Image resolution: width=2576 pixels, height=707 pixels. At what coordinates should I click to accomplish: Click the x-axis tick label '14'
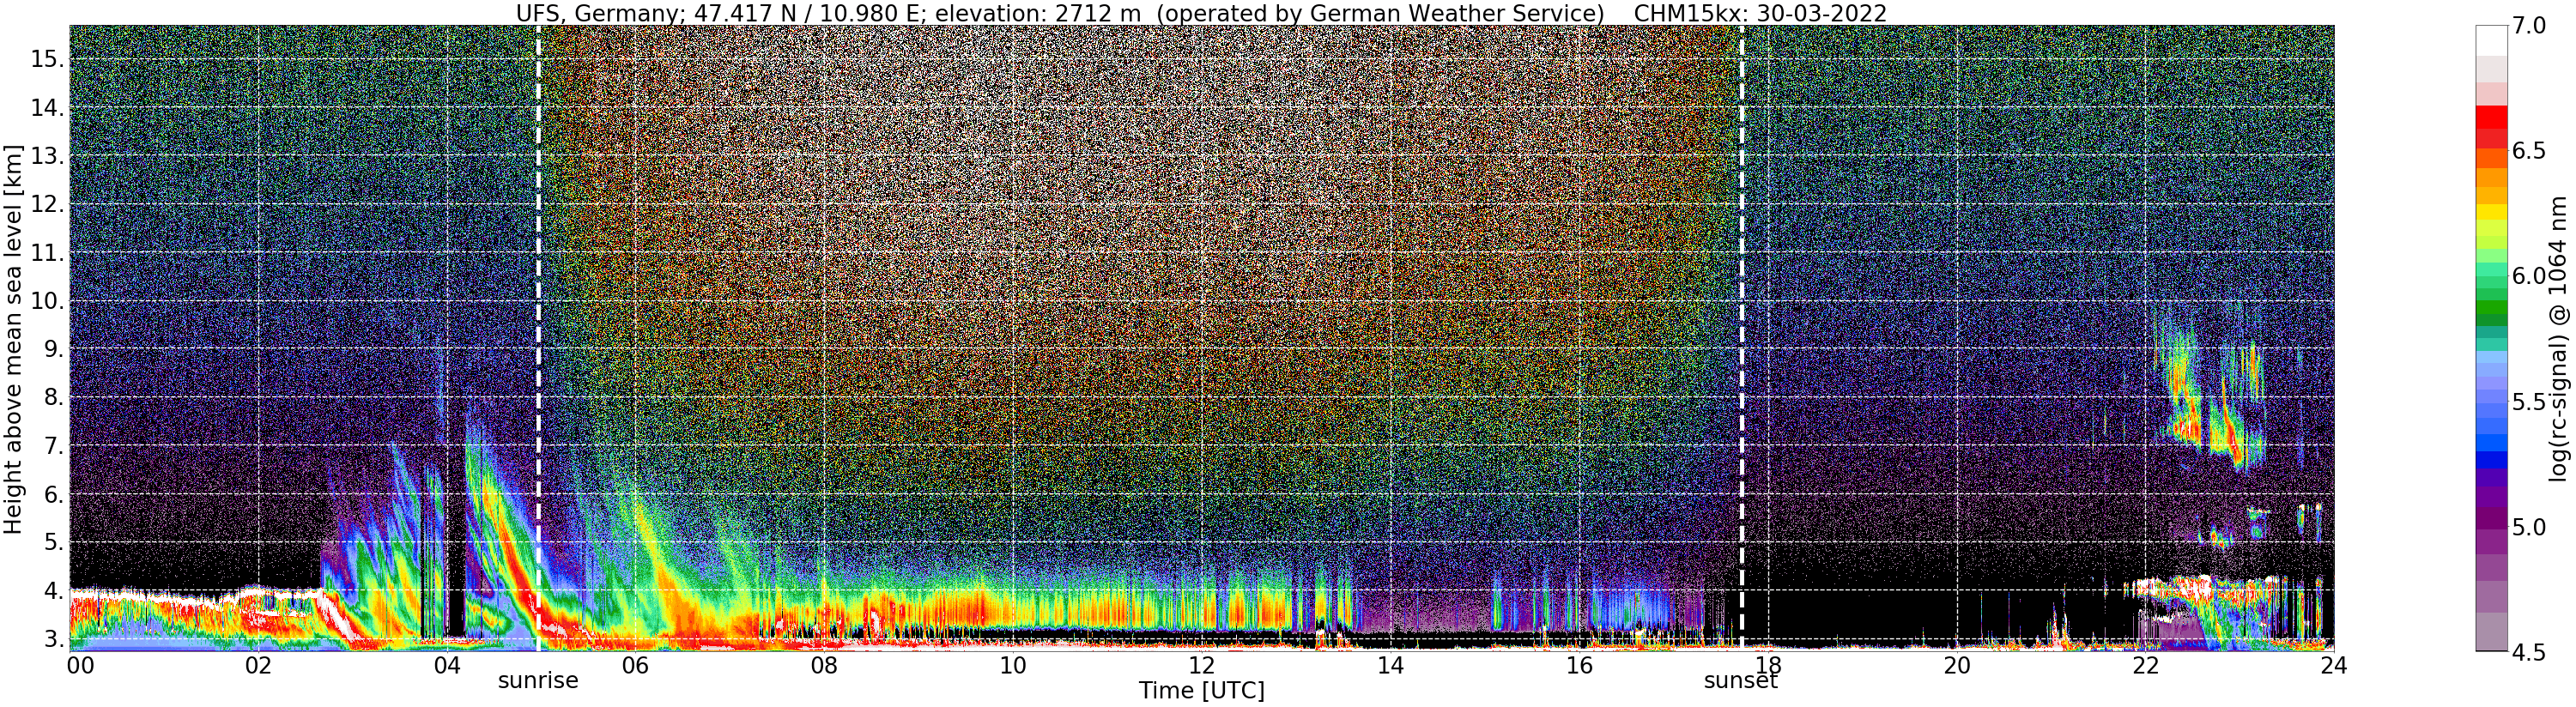coord(1390,666)
